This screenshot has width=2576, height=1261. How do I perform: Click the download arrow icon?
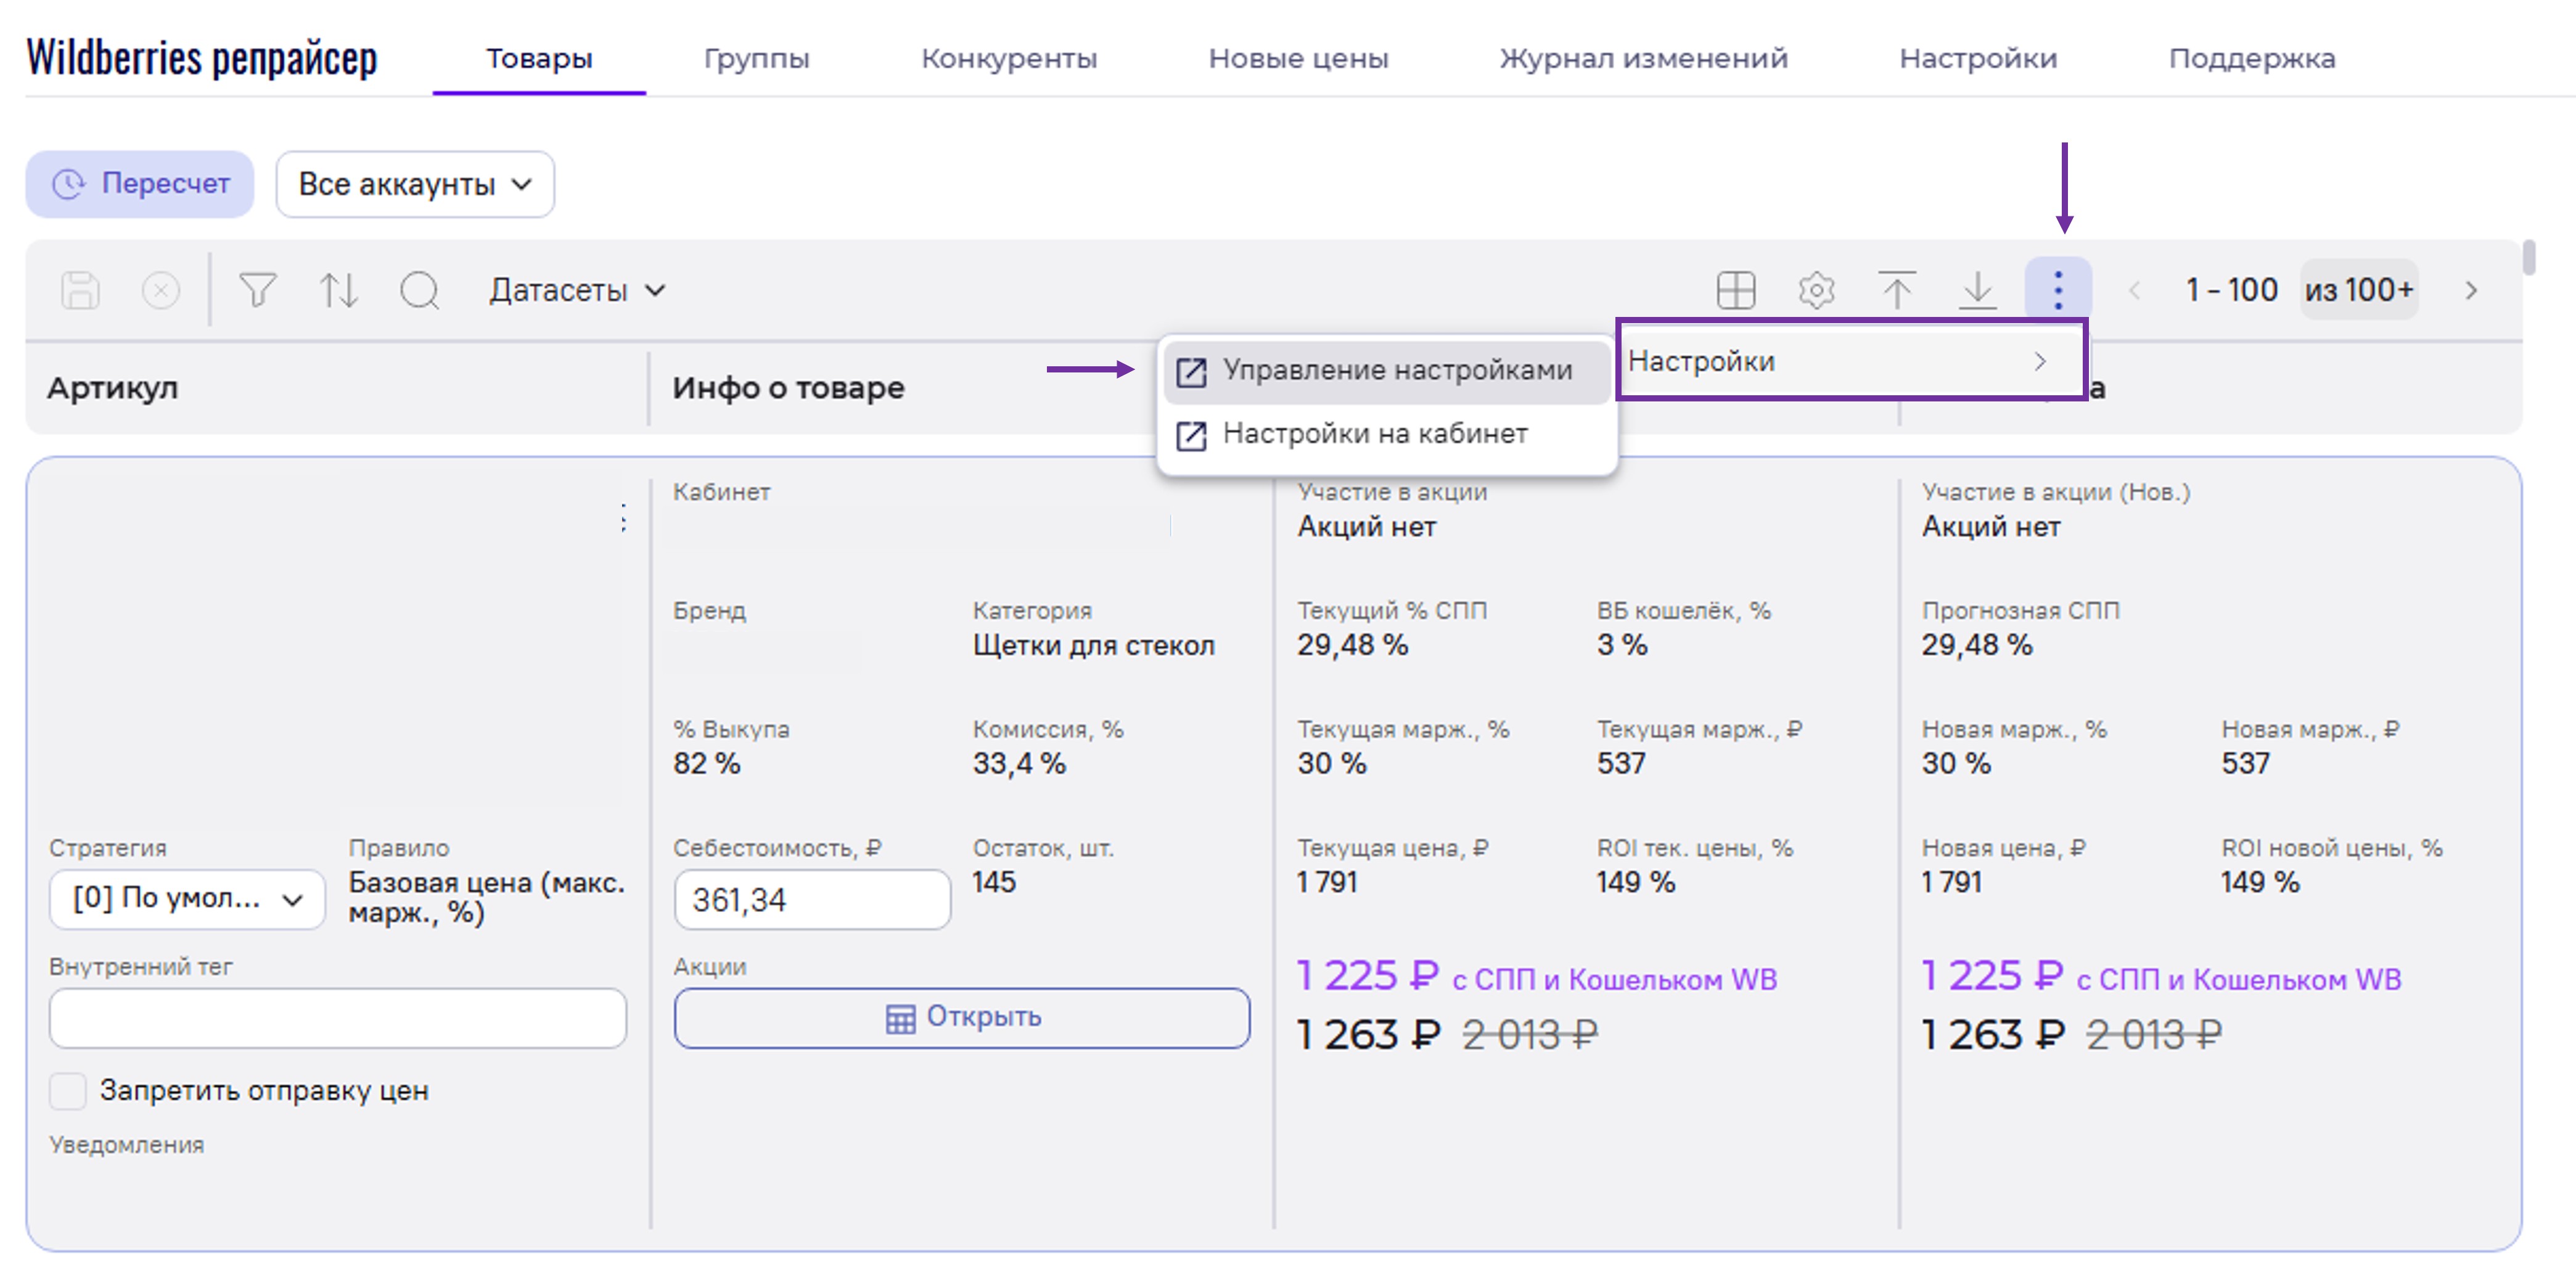1977,291
